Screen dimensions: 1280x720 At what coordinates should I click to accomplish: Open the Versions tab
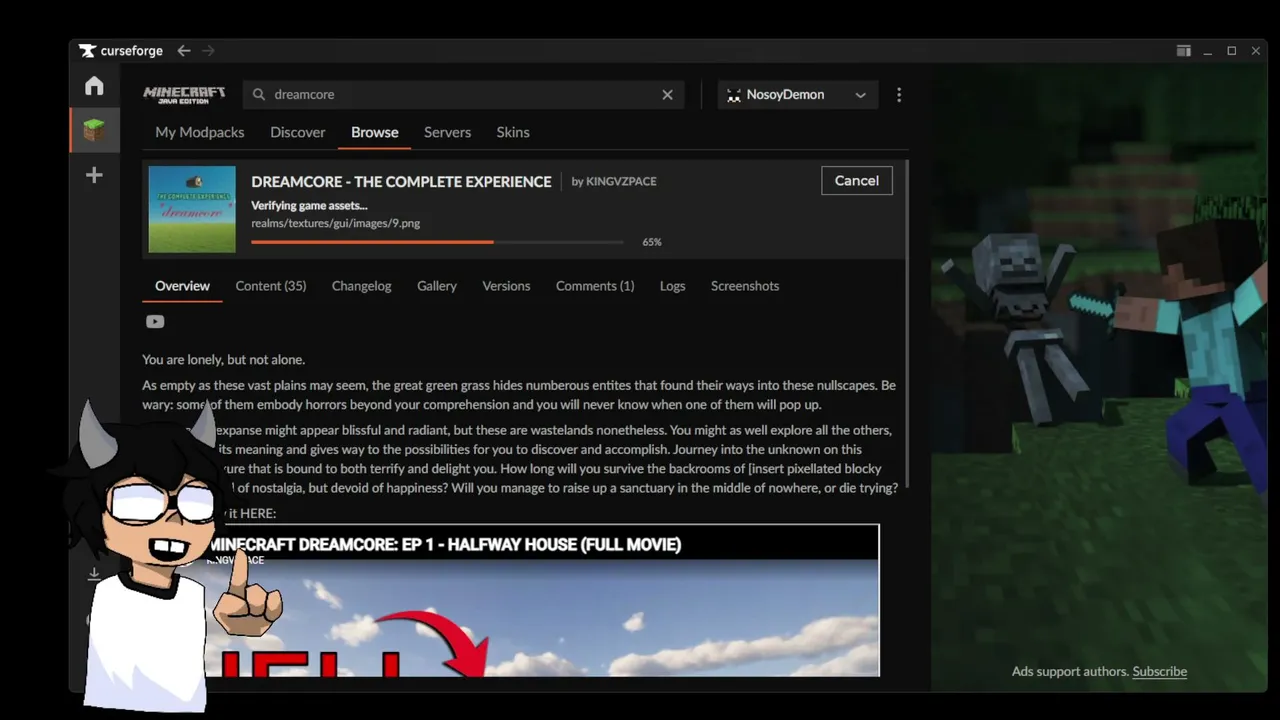tap(506, 286)
